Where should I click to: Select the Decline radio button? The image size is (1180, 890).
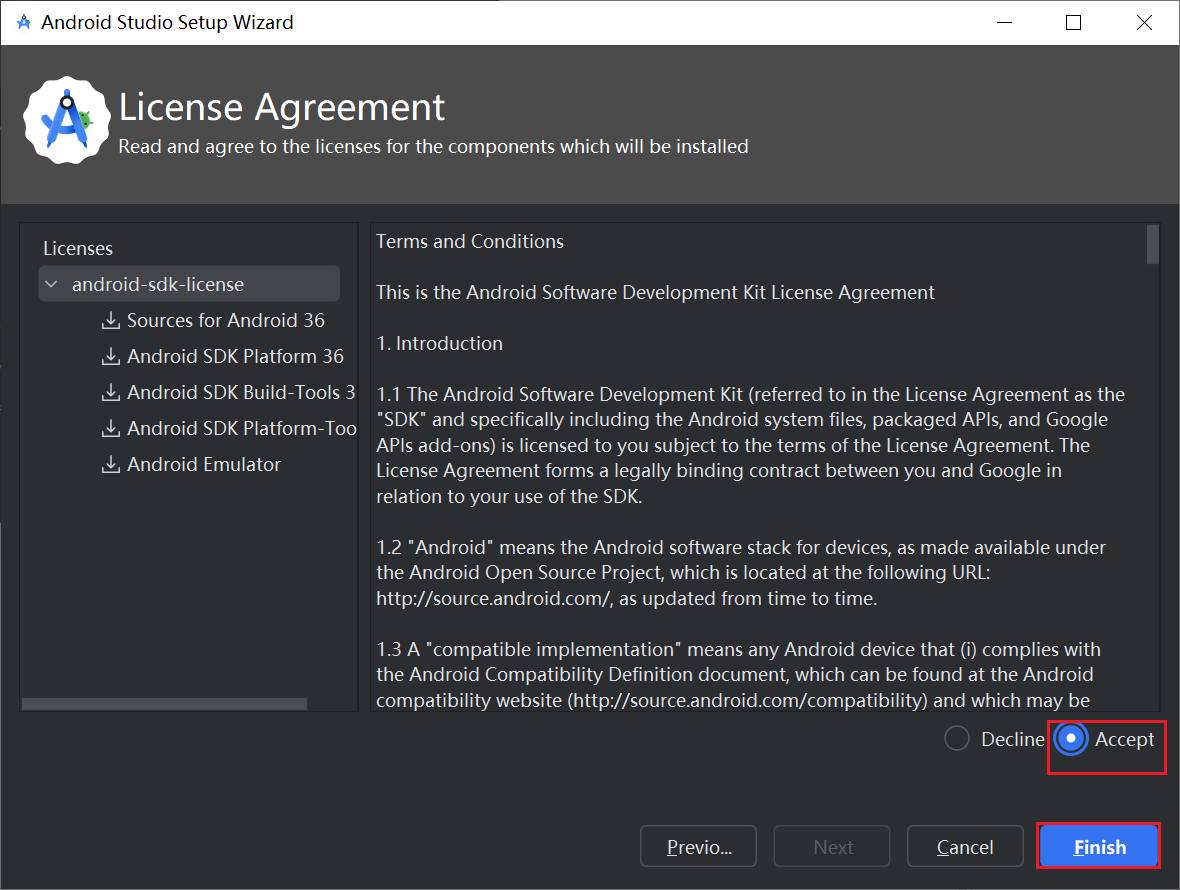[957, 739]
